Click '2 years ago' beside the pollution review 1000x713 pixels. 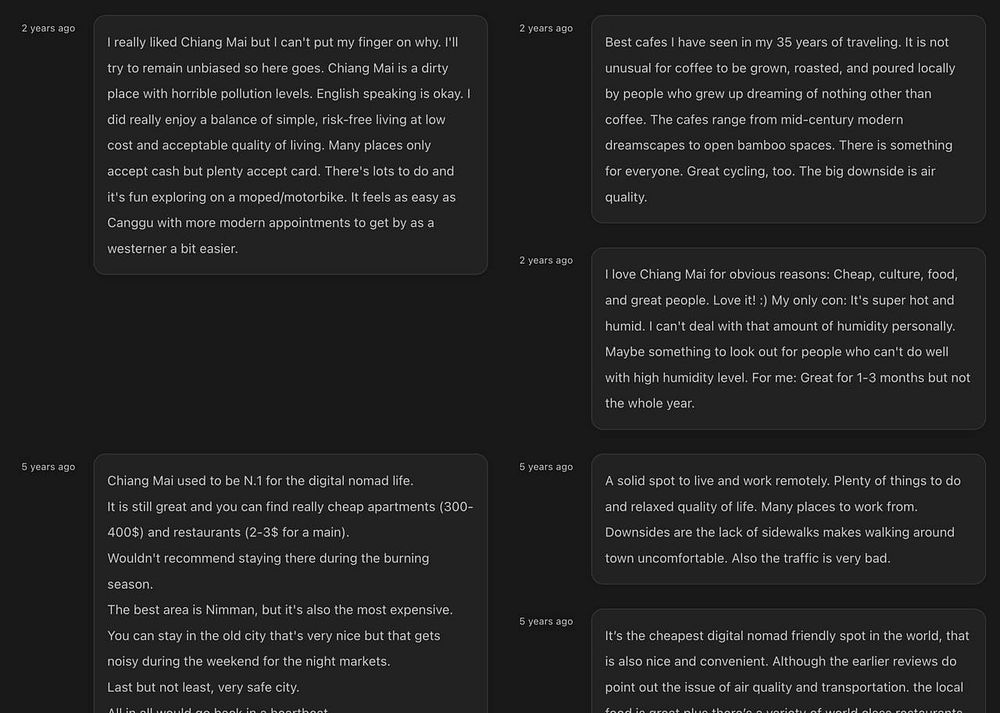(48, 28)
